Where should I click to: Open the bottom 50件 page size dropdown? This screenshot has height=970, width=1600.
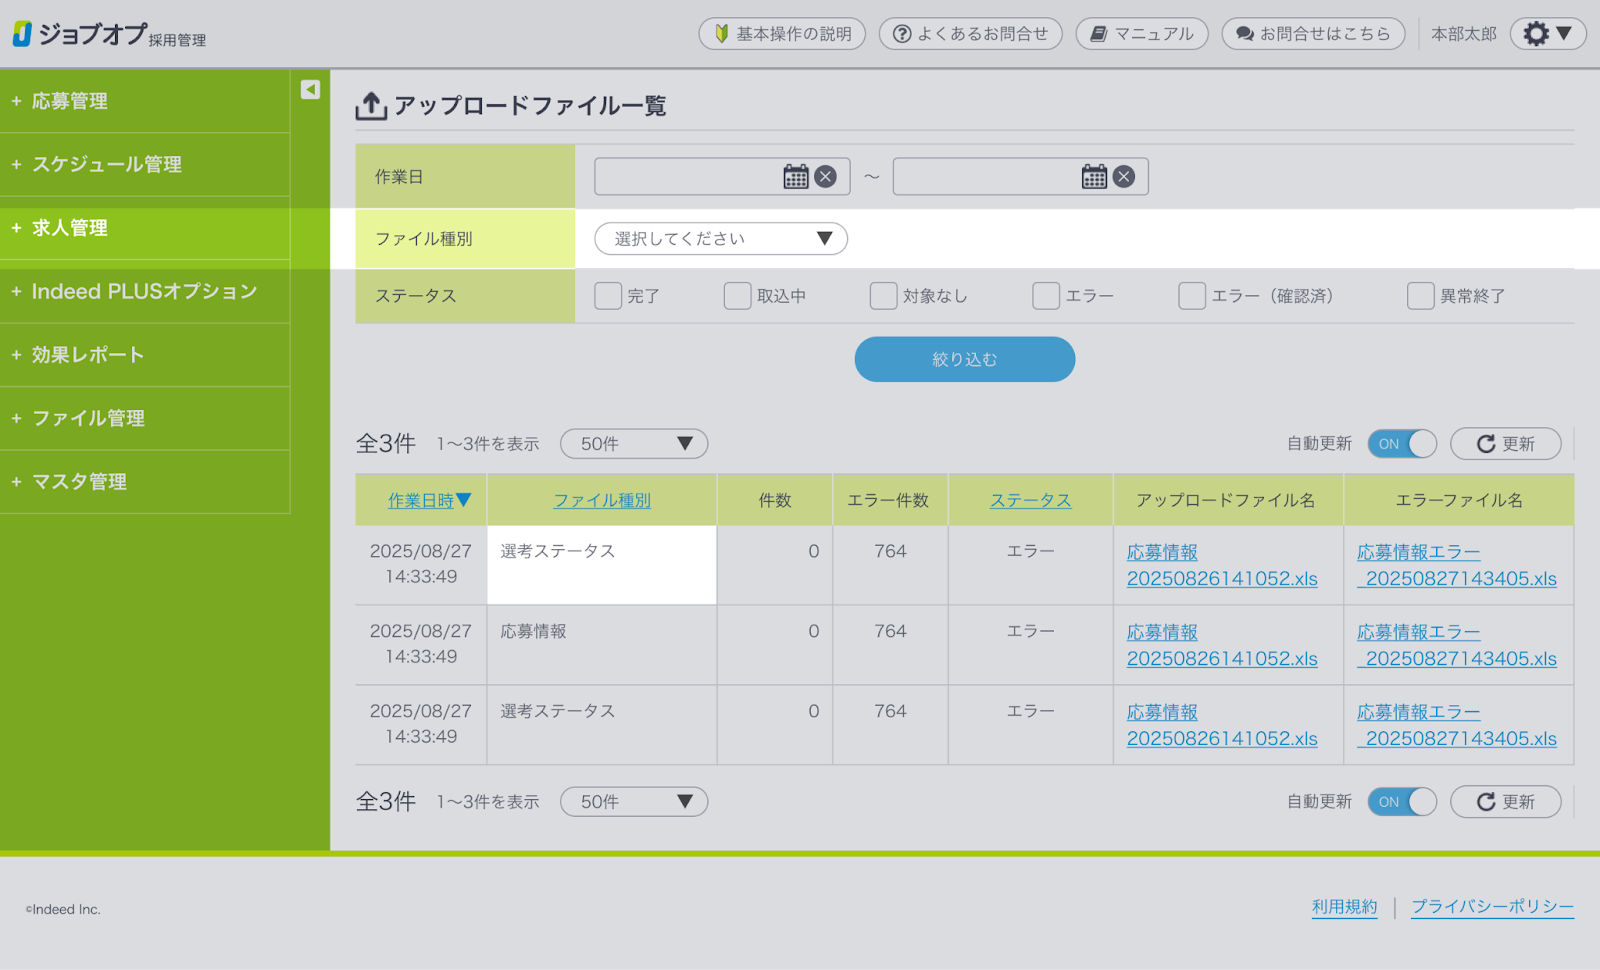click(x=634, y=802)
